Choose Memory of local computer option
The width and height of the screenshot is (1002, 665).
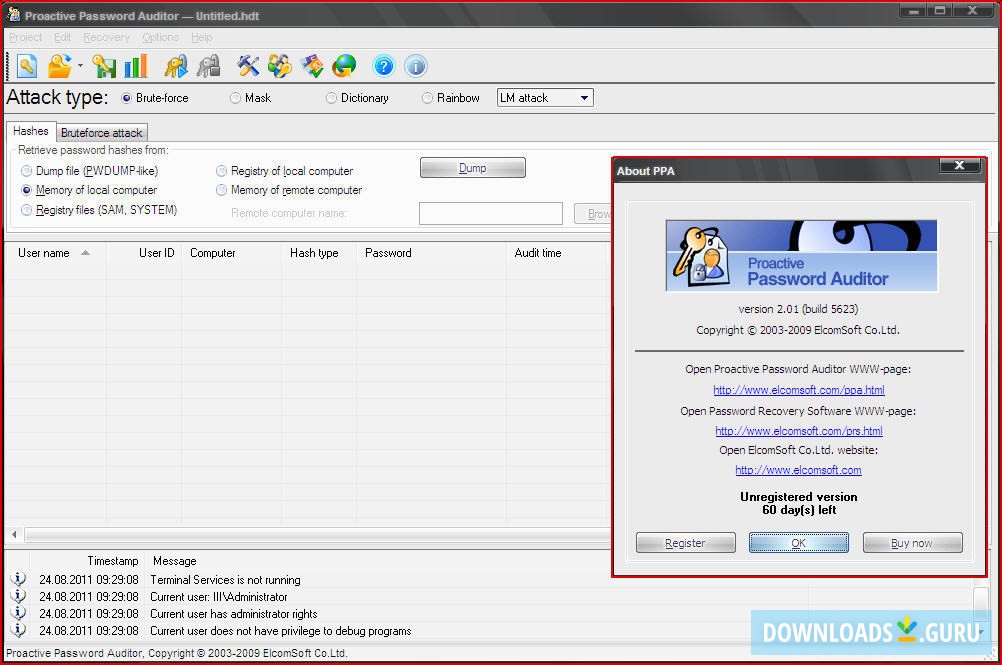point(89,190)
